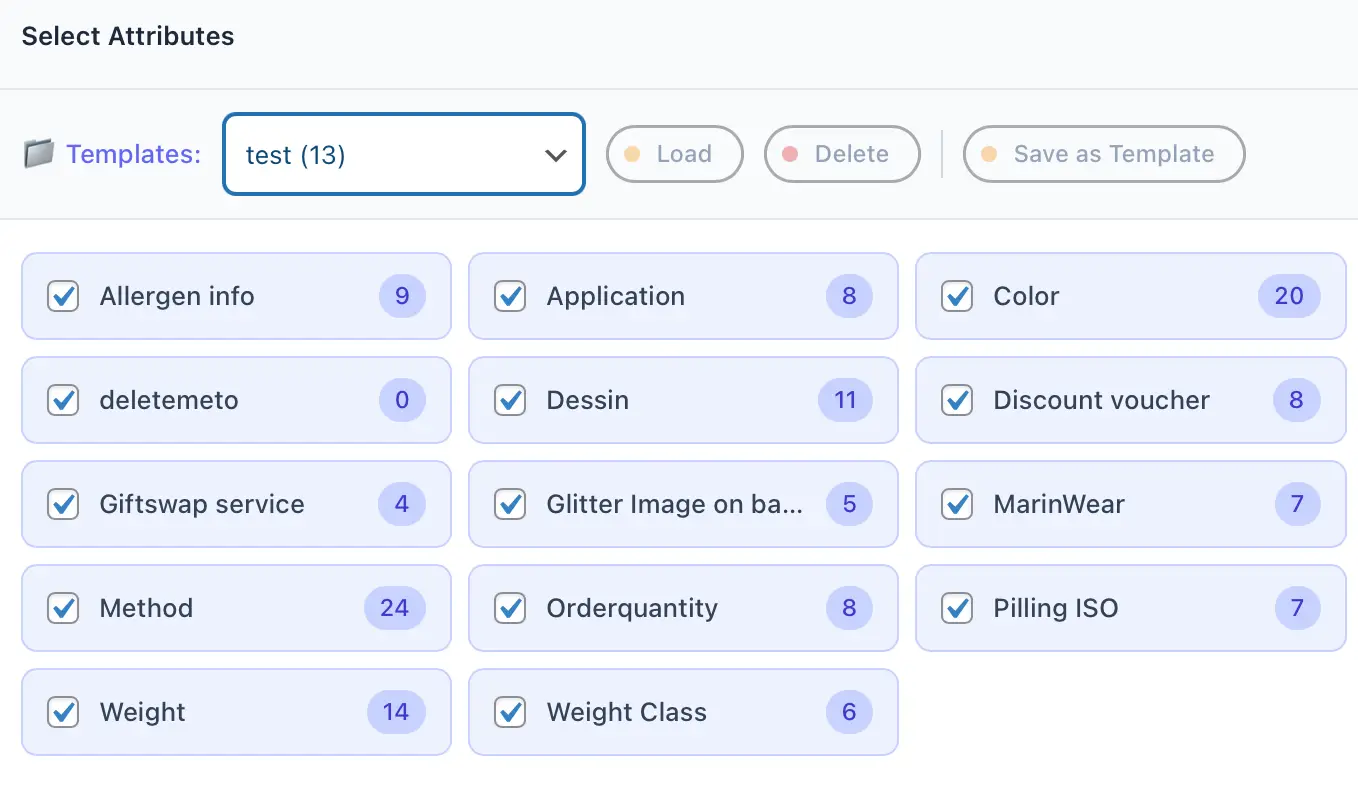The height and width of the screenshot is (788, 1358).
Task: Click the dropdown chevron arrow in template selector
Action: [x=555, y=156]
